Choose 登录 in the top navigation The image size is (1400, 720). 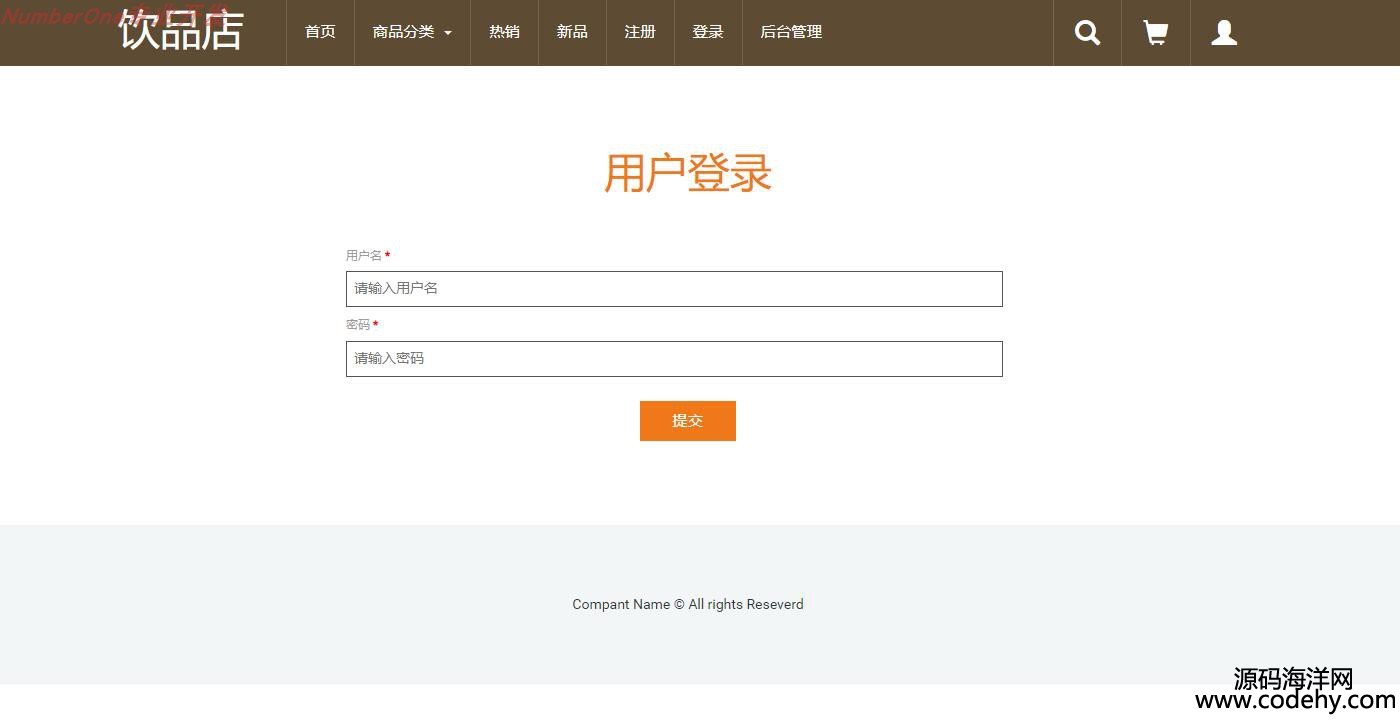coord(708,32)
